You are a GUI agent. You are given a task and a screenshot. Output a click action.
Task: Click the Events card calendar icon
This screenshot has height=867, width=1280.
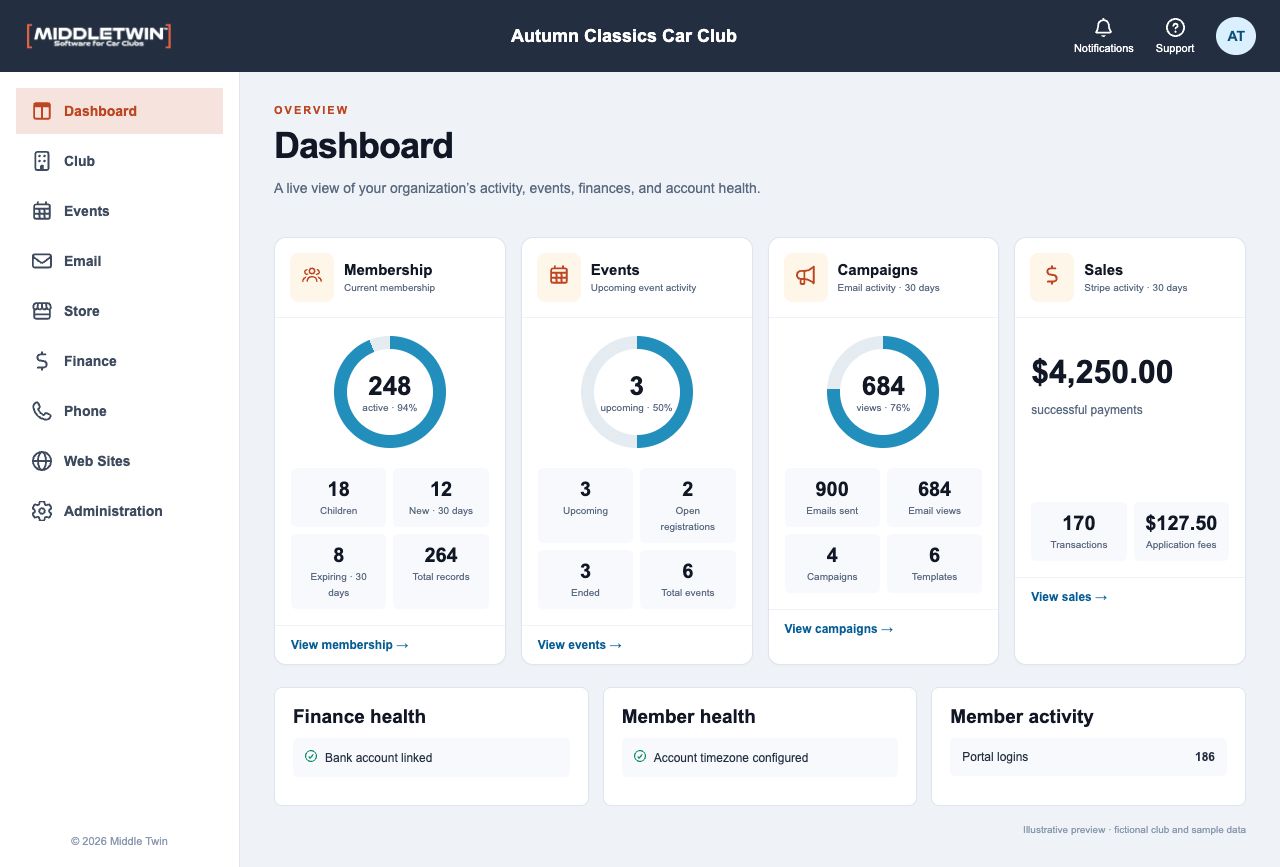[x=559, y=276]
